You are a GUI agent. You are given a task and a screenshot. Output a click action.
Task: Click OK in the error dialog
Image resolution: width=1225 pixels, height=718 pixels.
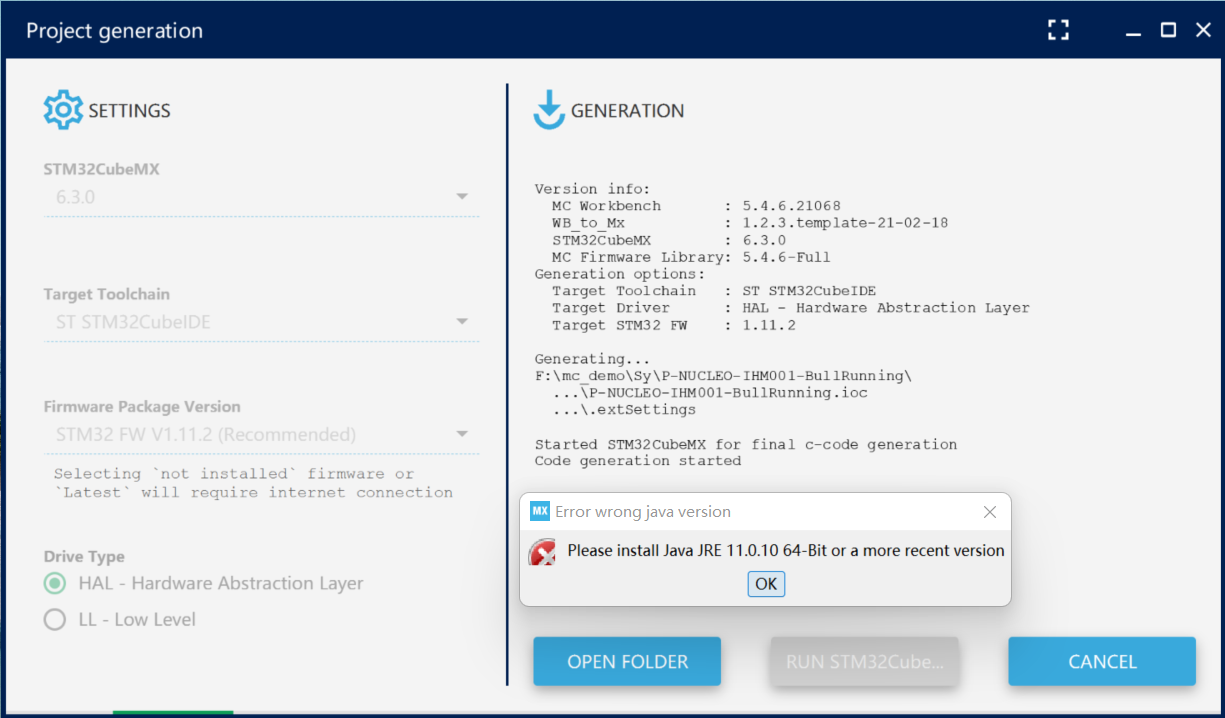tap(766, 584)
